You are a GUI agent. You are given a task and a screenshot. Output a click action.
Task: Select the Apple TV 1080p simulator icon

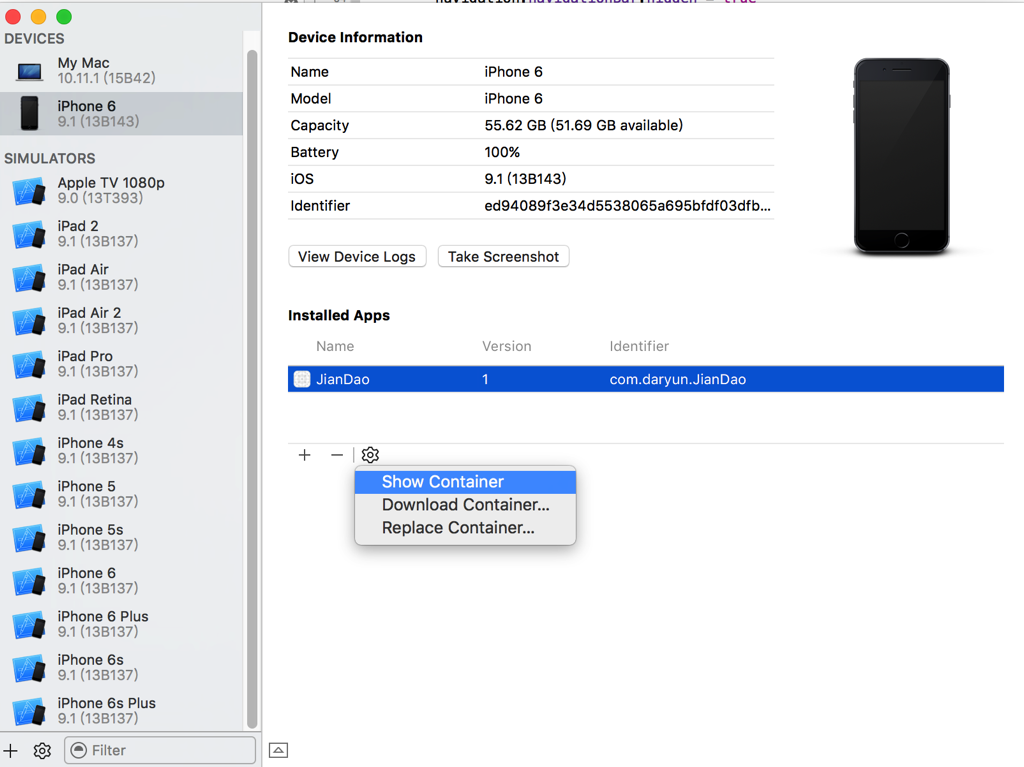point(29,191)
